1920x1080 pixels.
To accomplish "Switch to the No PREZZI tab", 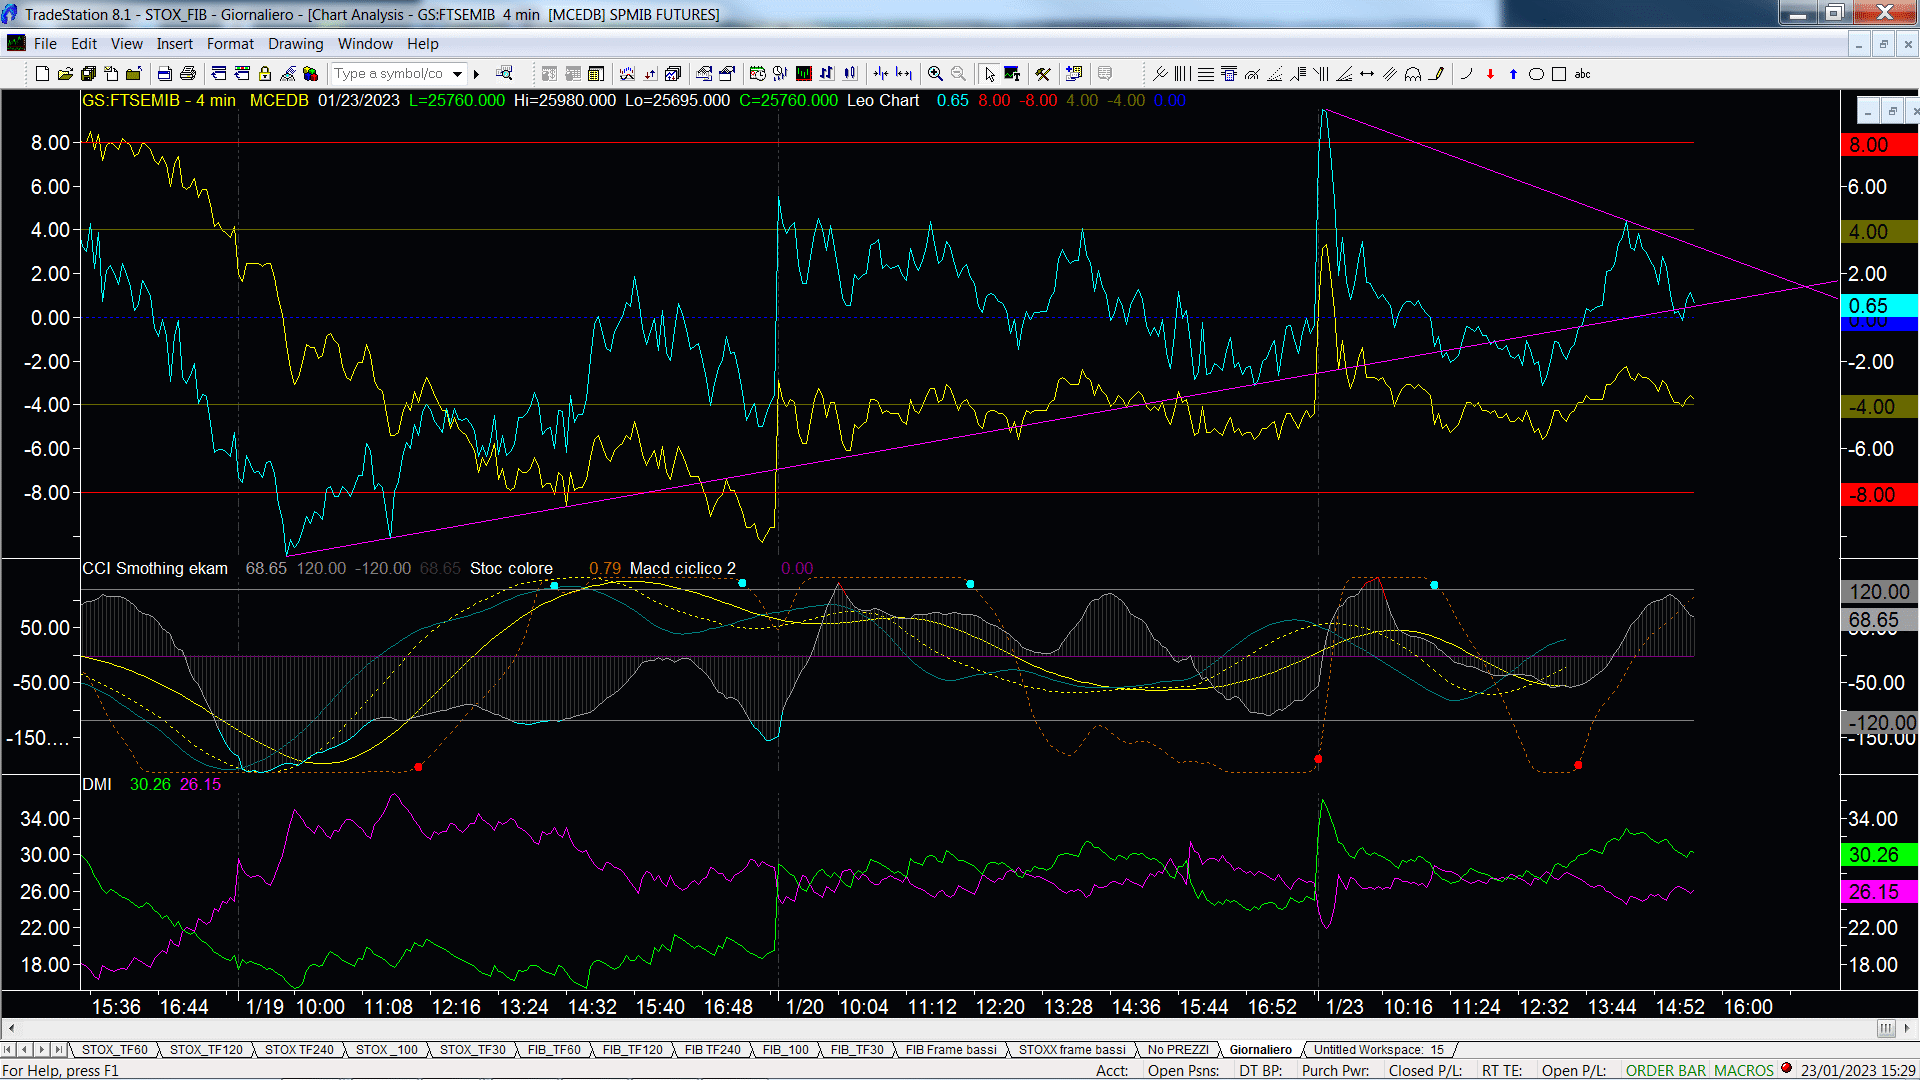I will [1178, 1049].
